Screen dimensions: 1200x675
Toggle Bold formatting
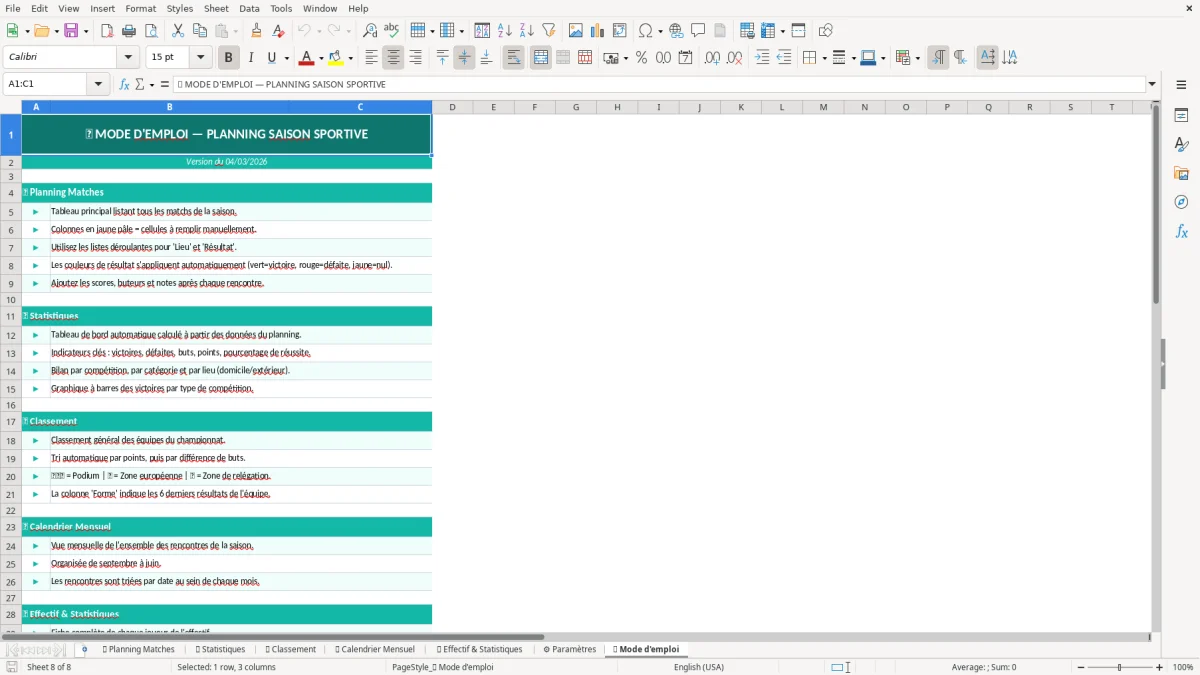coord(229,58)
